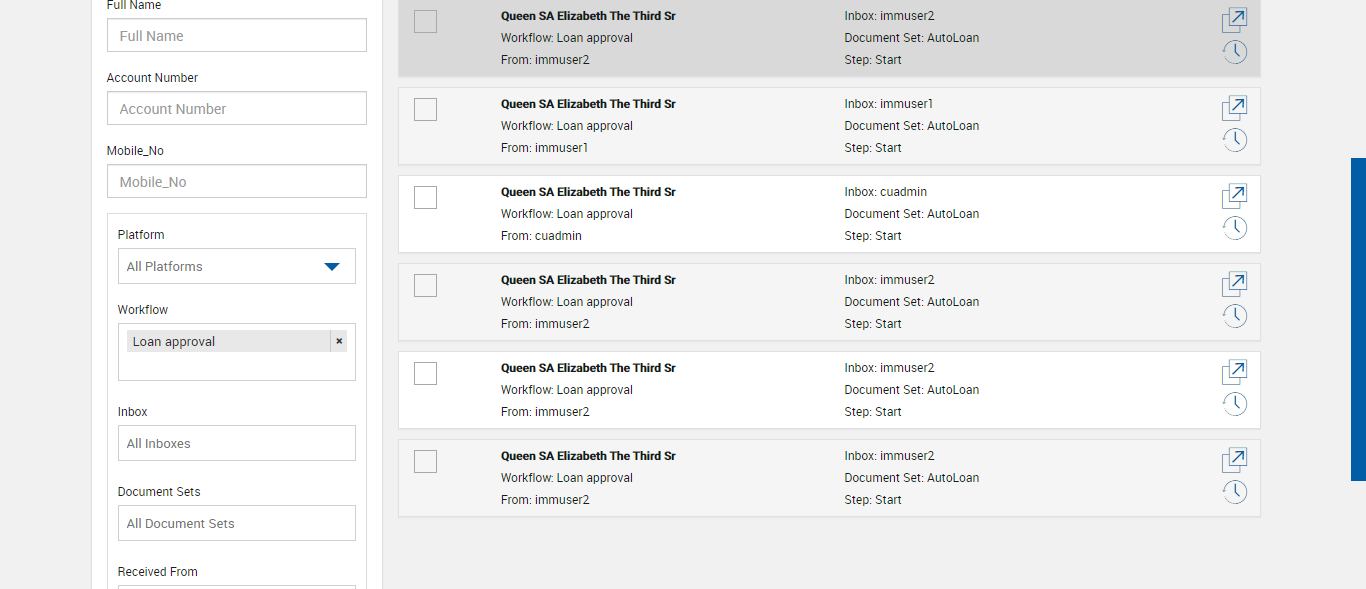Remove the Loan approval workflow tag

(339, 341)
